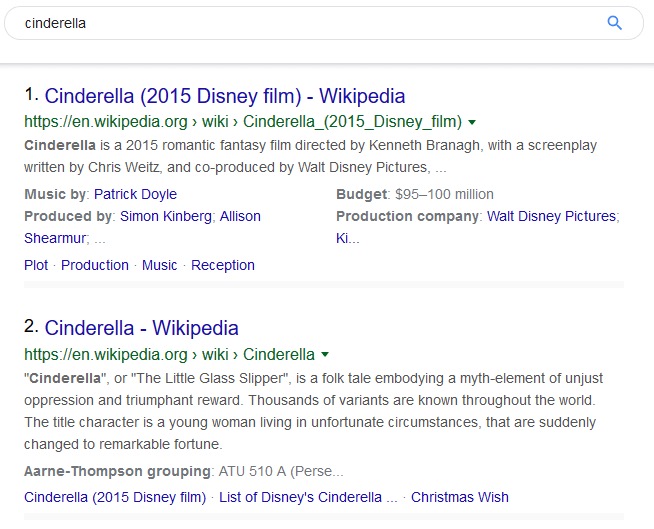This screenshot has width=654, height=529.
Task: Click the Production company label
Action: click(407, 216)
